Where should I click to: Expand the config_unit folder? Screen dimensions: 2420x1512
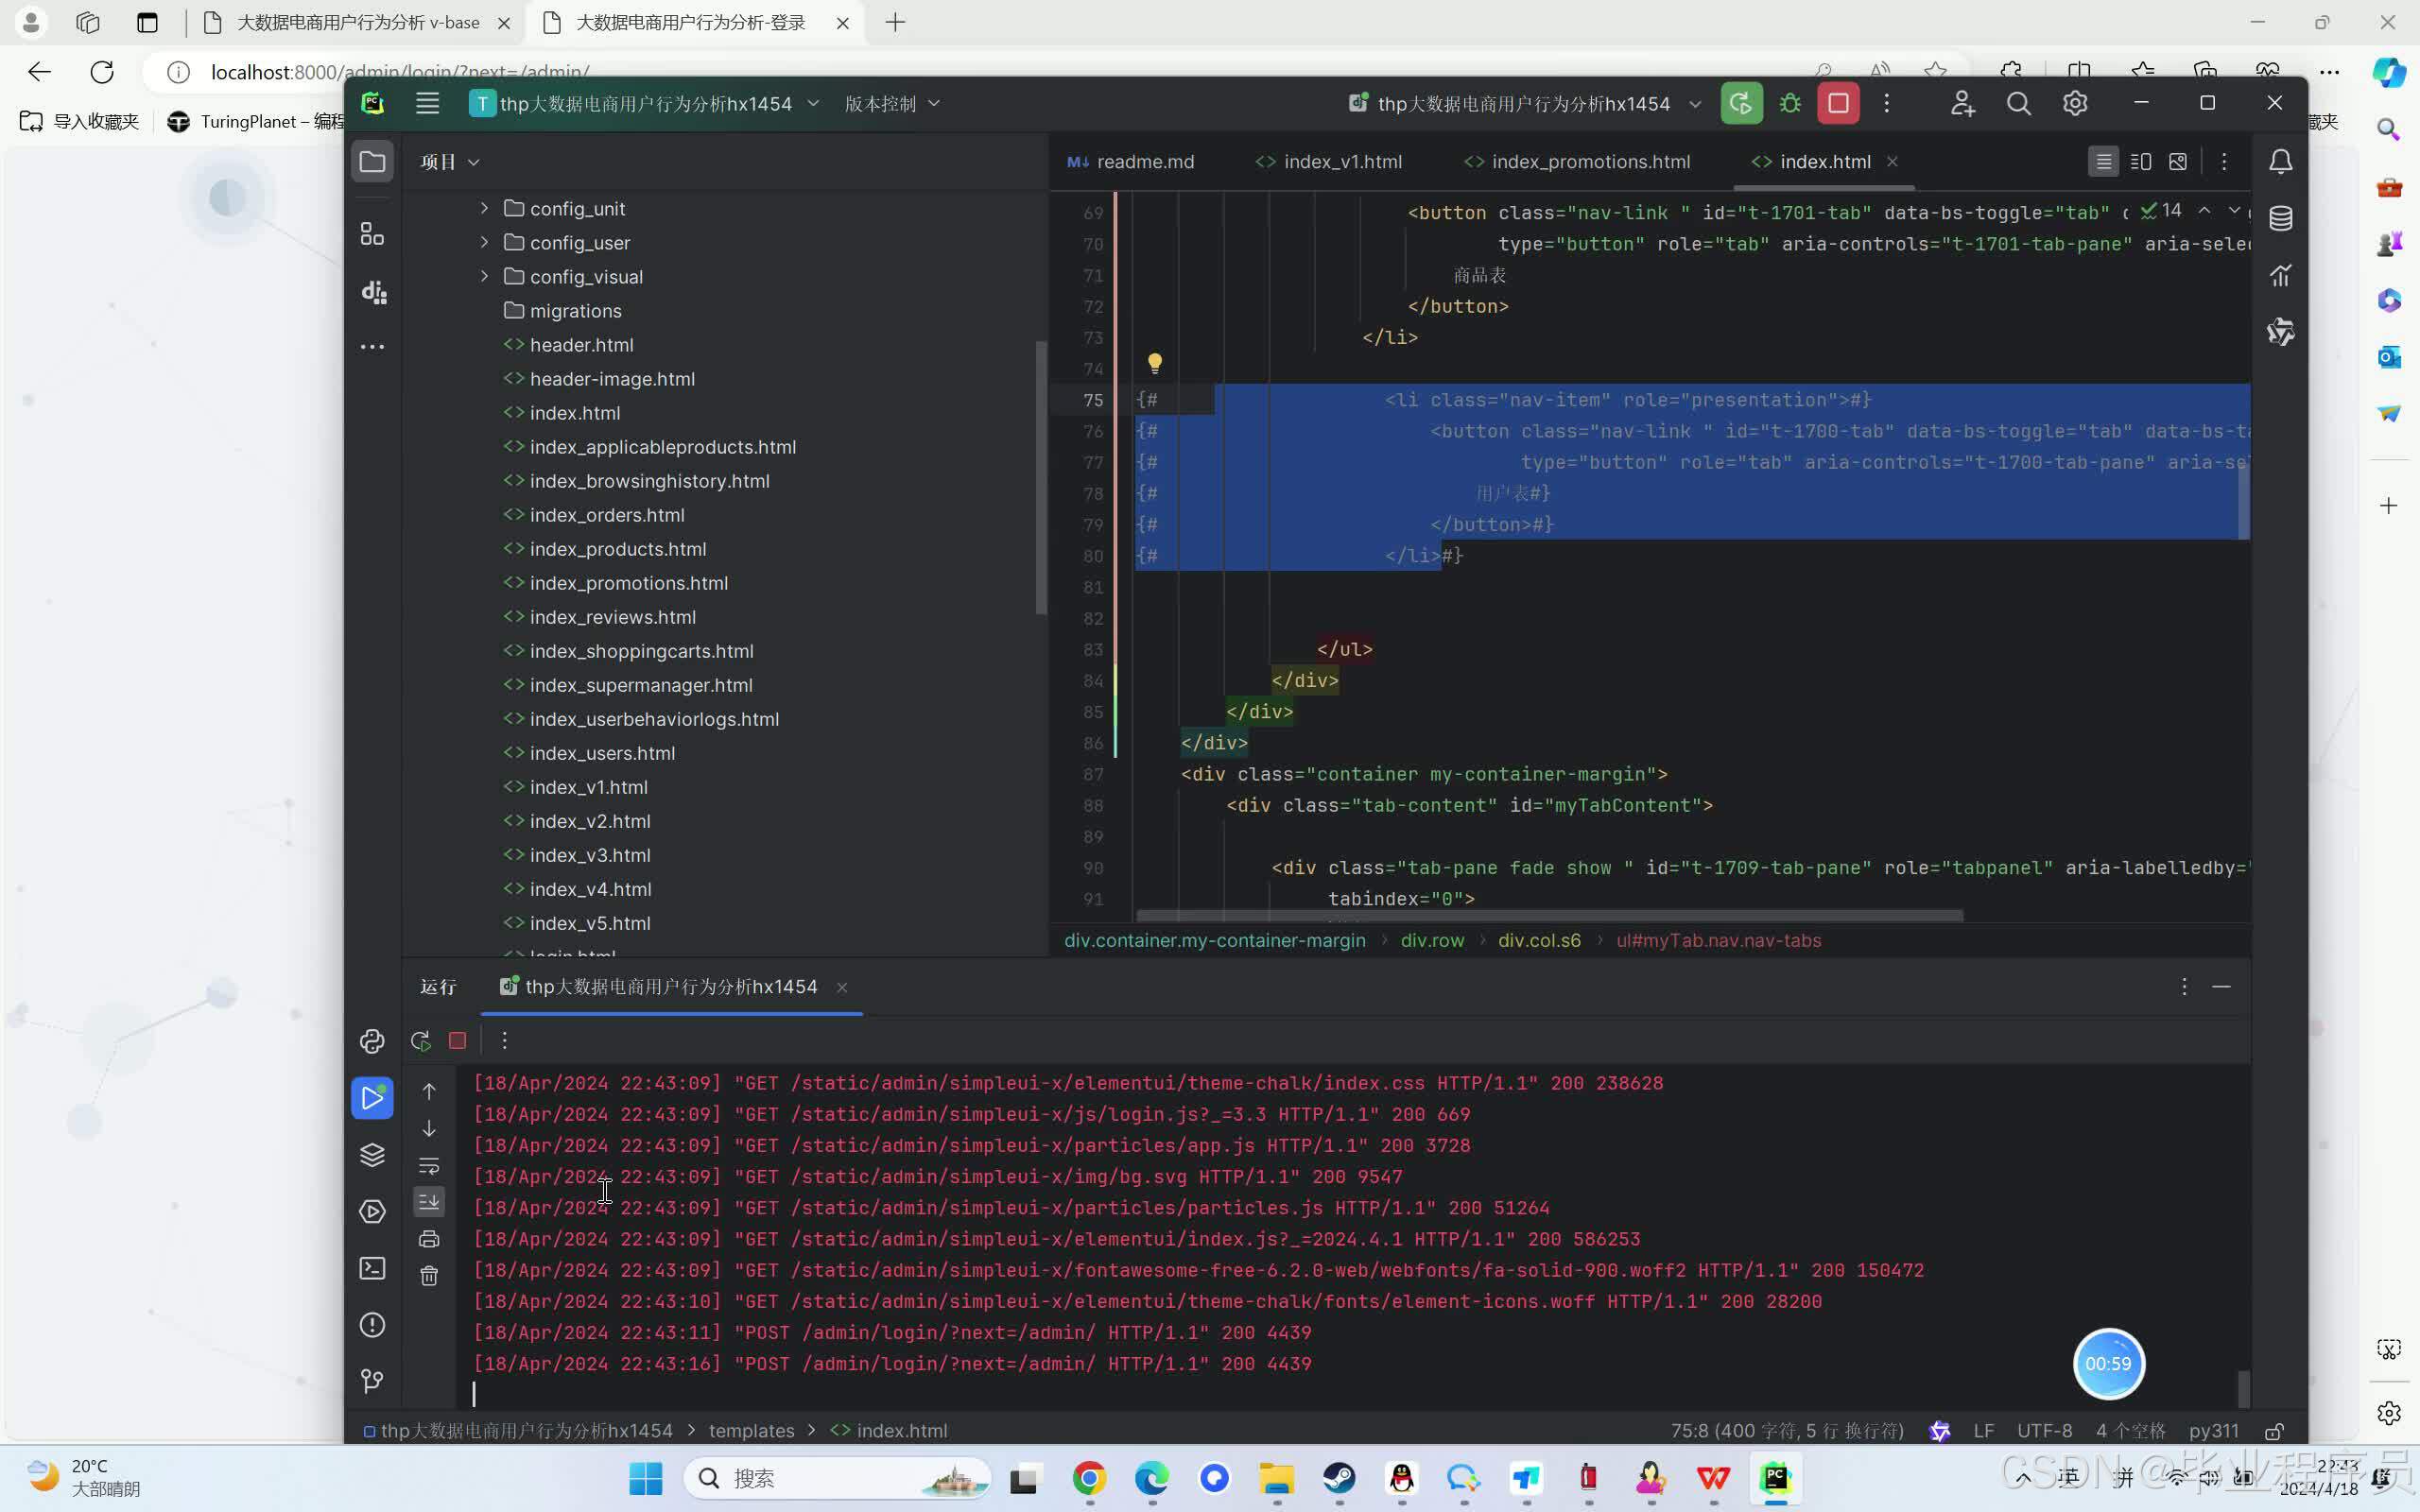(x=485, y=208)
